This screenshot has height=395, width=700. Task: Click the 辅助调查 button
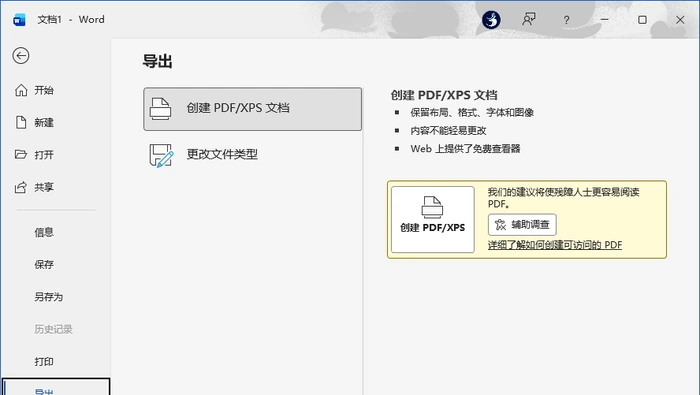click(522, 225)
